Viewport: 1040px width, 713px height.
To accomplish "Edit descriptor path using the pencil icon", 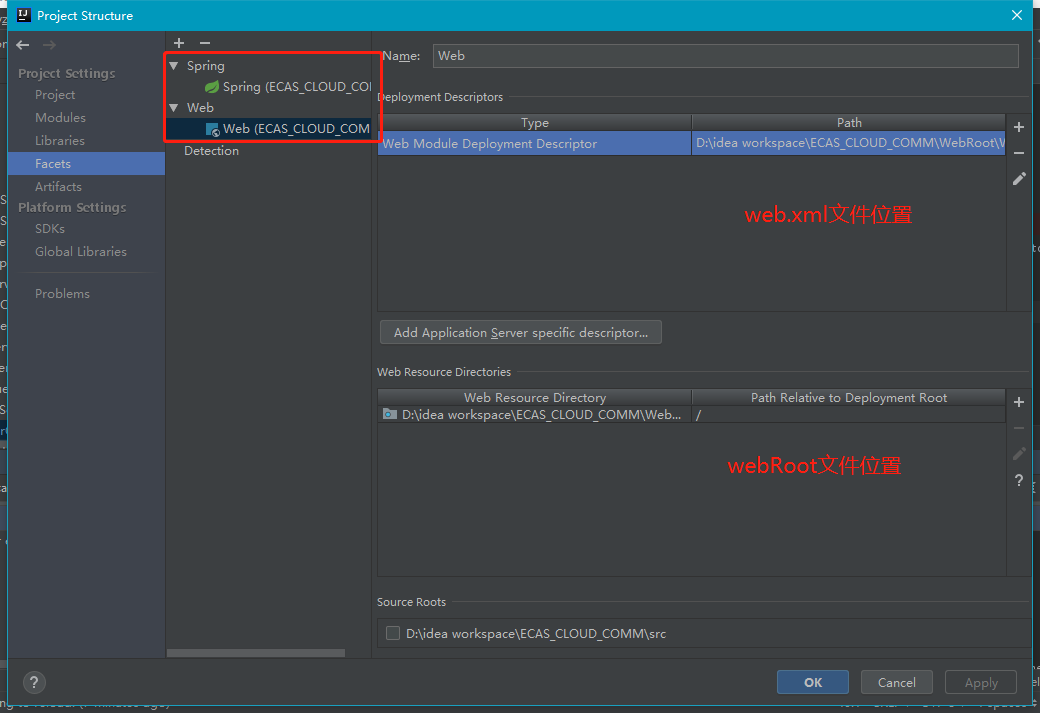I will pos(1018,178).
